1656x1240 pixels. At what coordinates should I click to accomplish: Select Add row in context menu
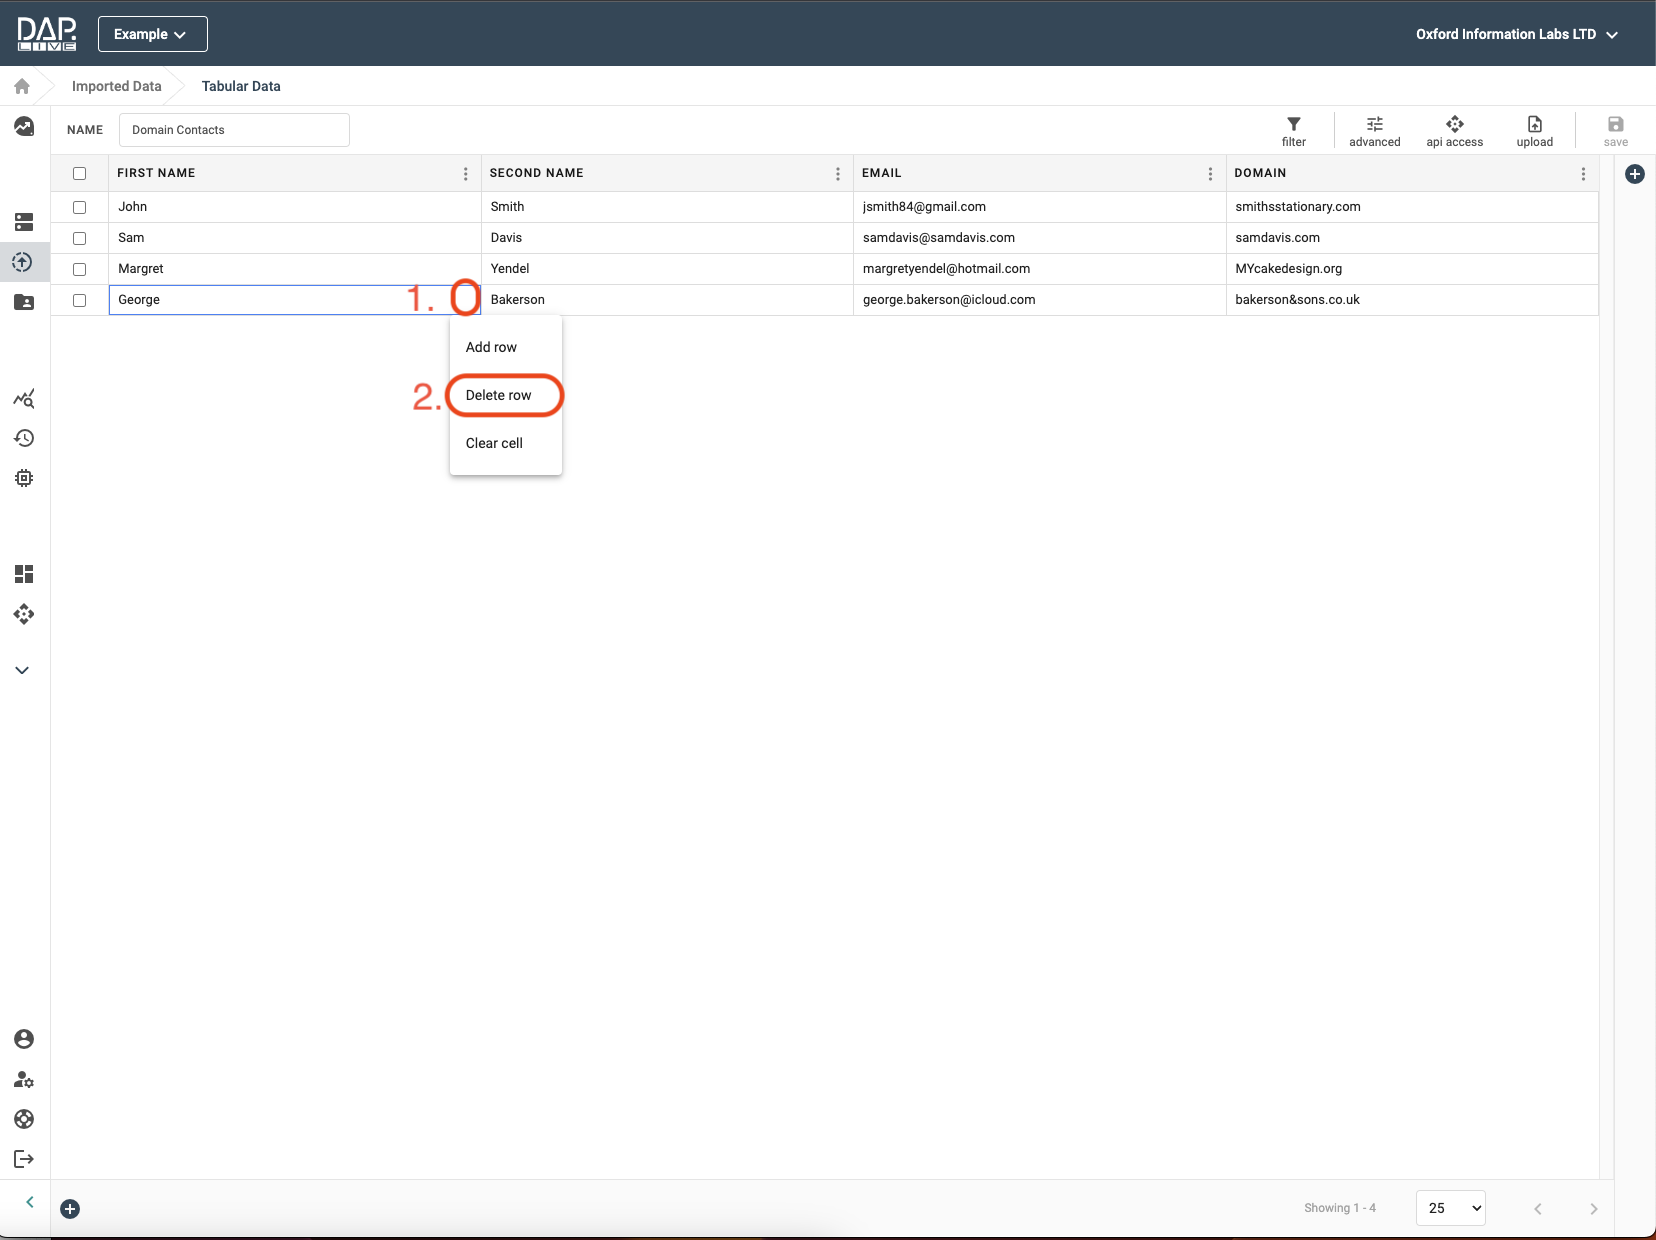[x=492, y=348]
